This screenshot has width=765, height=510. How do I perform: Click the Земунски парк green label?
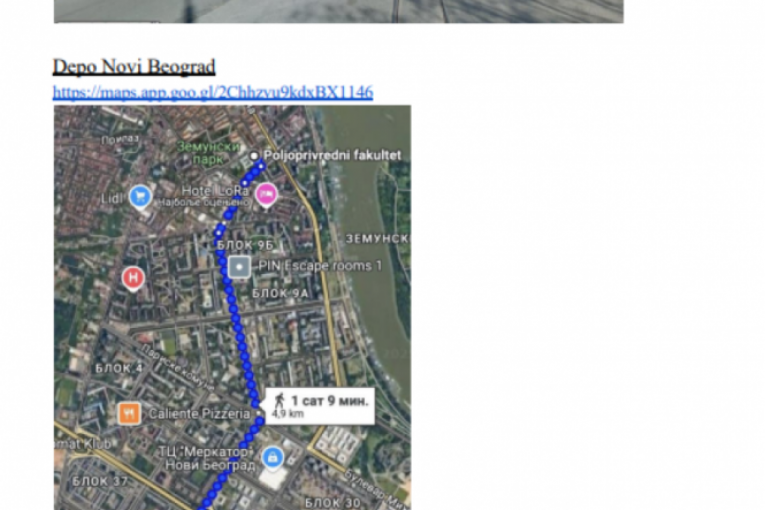208,153
